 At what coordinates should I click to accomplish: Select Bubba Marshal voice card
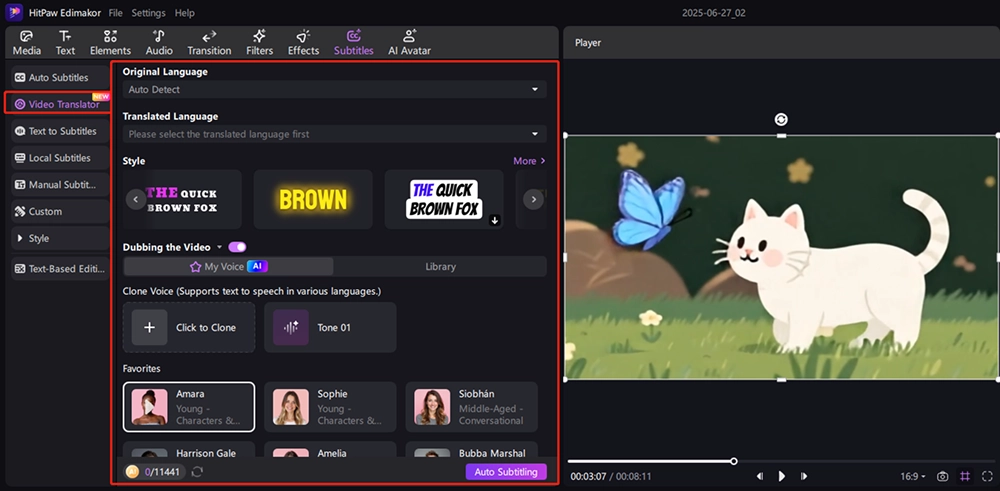tap(471, 450)
